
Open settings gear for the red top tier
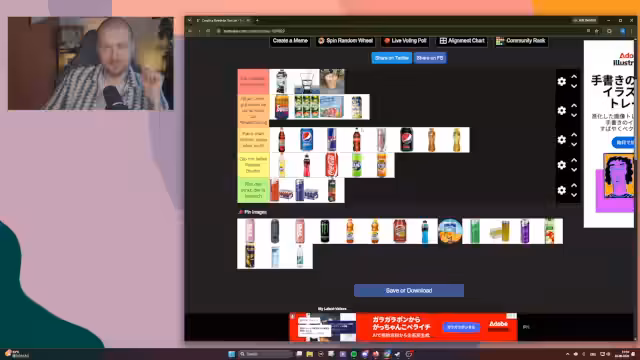(x=562, y=81)
